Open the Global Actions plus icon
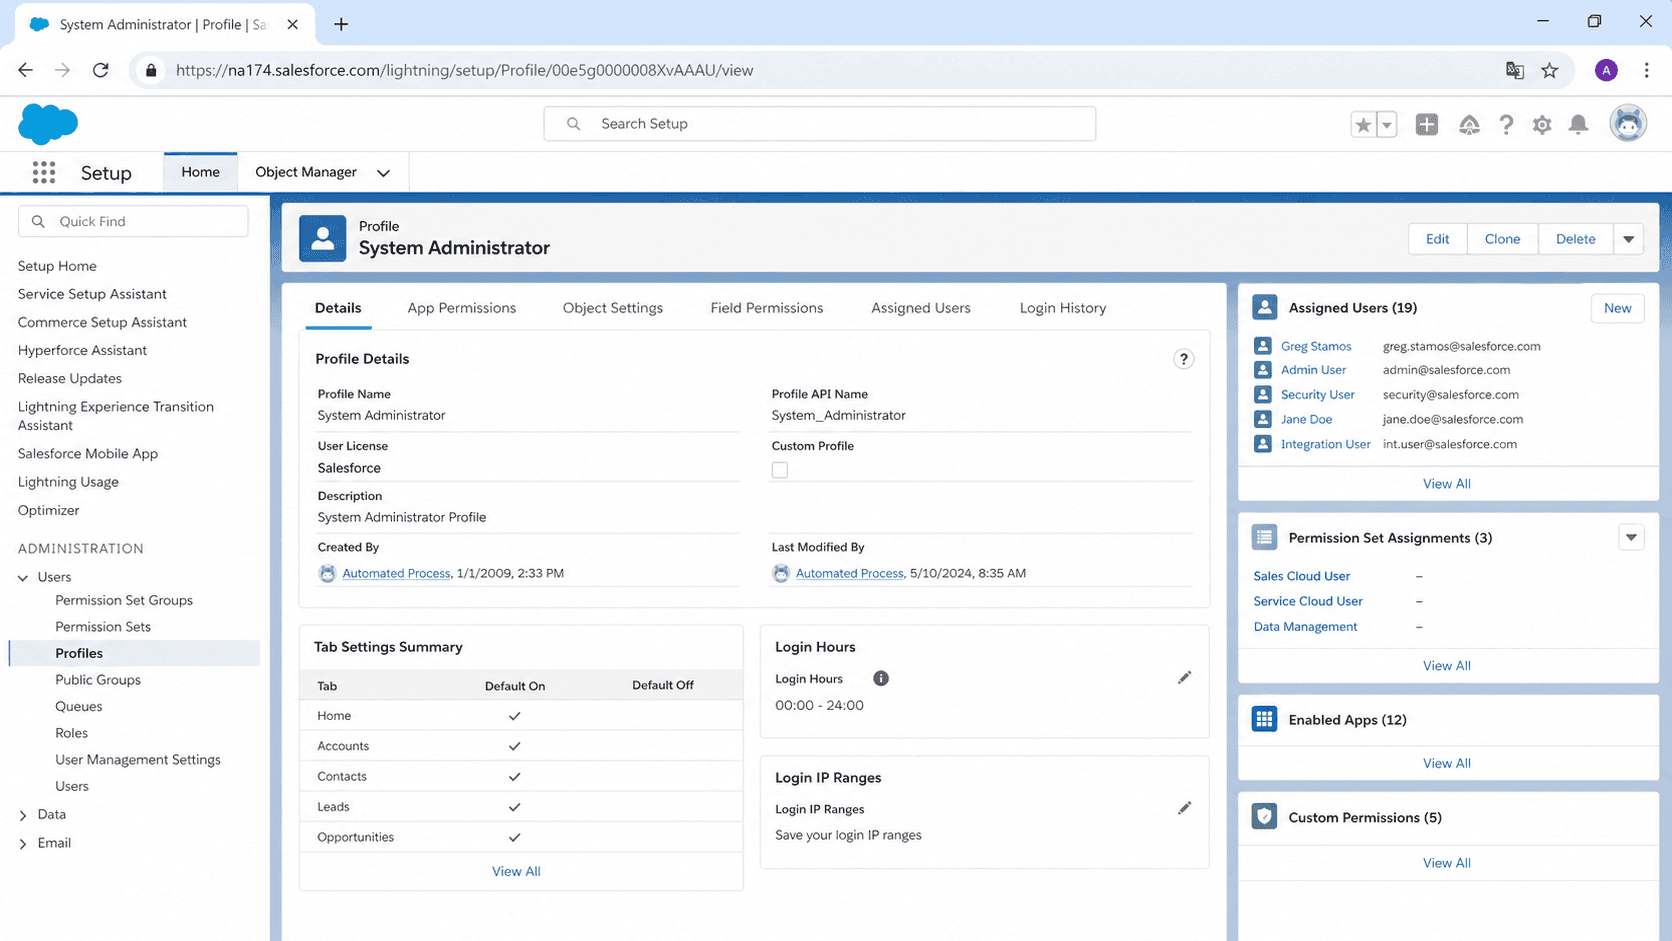The width and height of the screenshot is (1672, 941). point(1426,124)
